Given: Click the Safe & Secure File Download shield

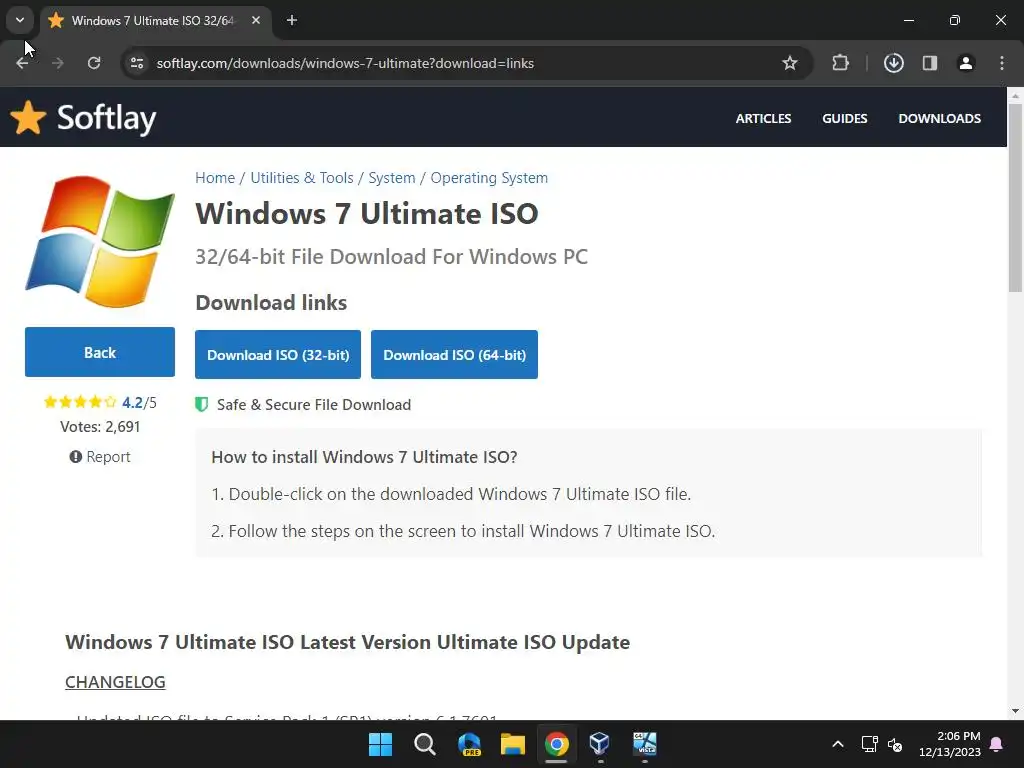Looking at the screenshot, I should 202,404.
